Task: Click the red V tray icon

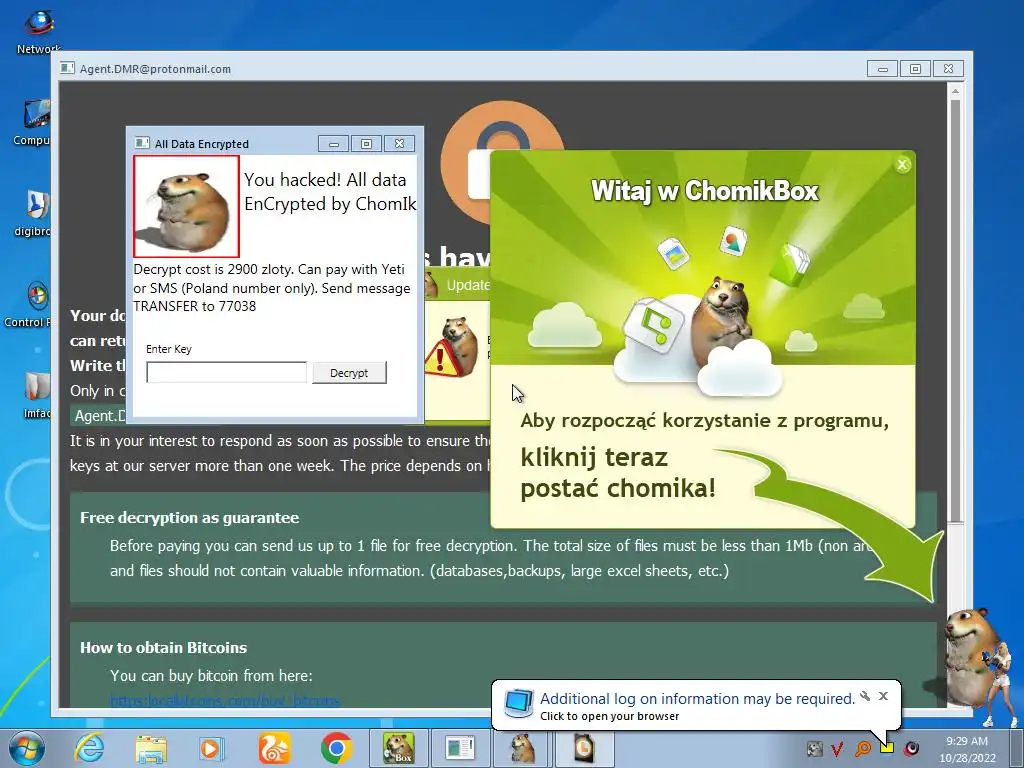Action: (x=837, y=748)
